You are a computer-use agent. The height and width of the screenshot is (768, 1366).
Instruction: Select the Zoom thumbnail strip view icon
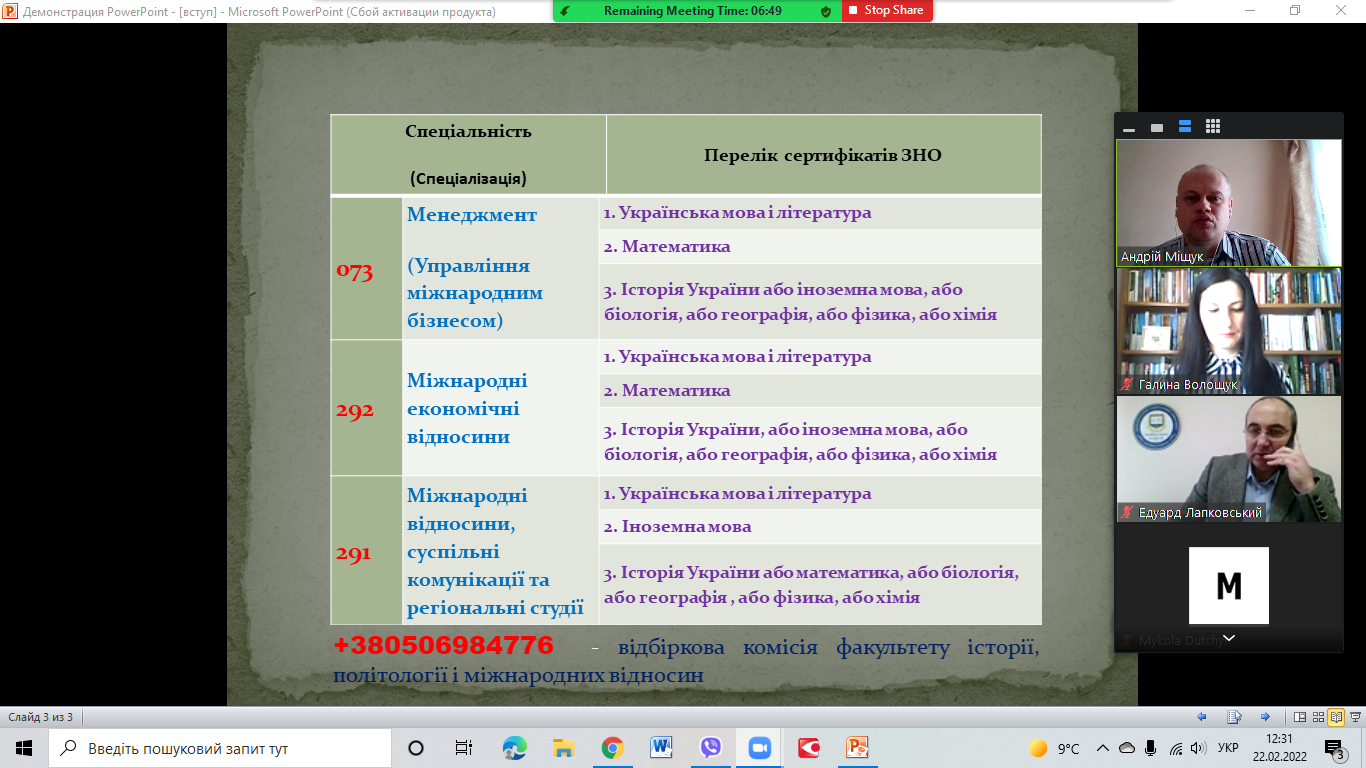(1185, 126)
